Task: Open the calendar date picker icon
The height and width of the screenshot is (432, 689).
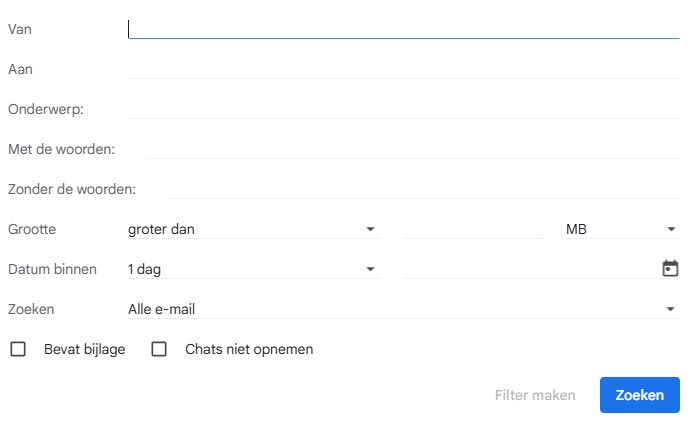Action: click(670, 269)
